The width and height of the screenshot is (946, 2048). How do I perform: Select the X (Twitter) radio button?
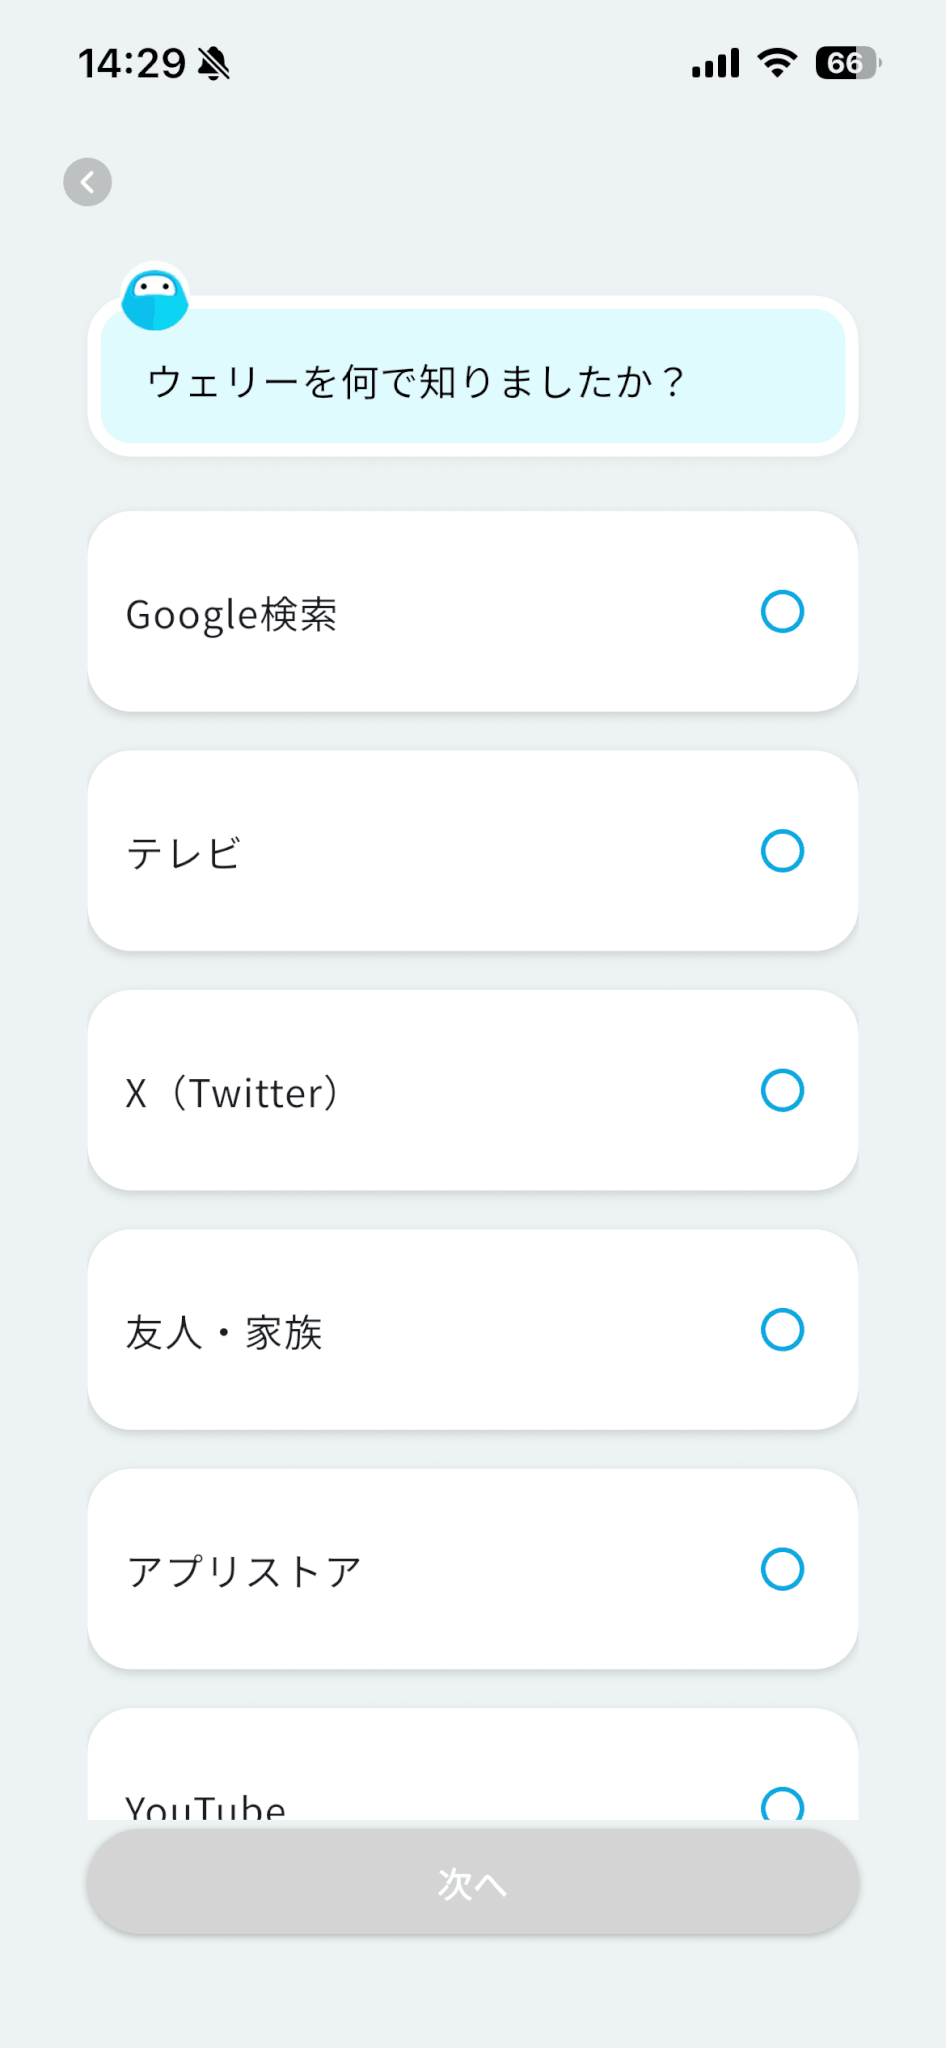coord(782,1090)
